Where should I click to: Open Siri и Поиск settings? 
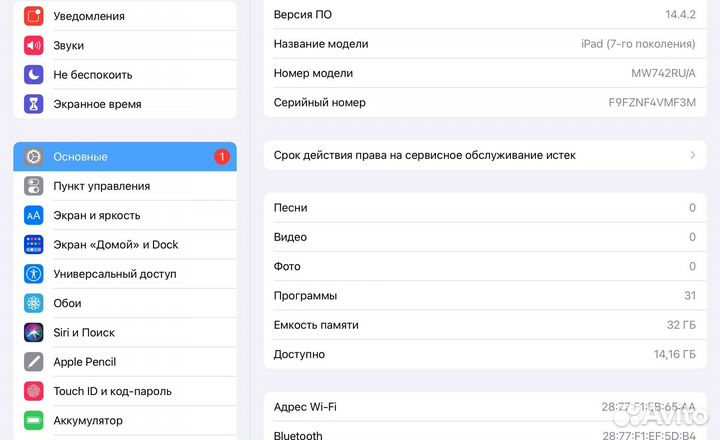pyautogui.click(x=125, y=333)
